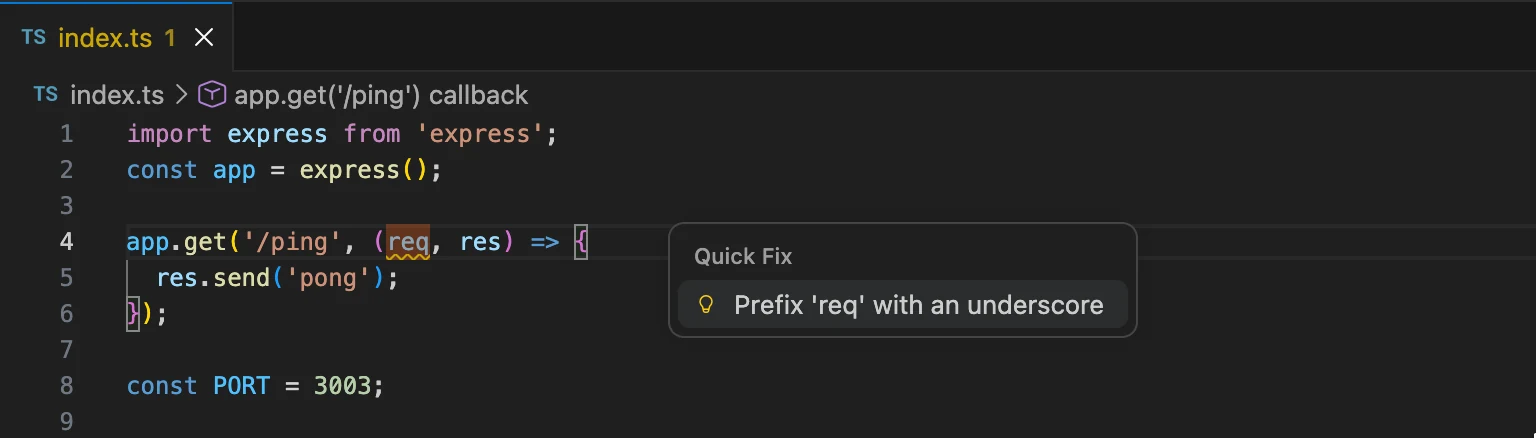Viewport: 1536px width, 438px height.
Task: Click the 3003 port number value
Action: pyautogui.click(x=342, y=386)
